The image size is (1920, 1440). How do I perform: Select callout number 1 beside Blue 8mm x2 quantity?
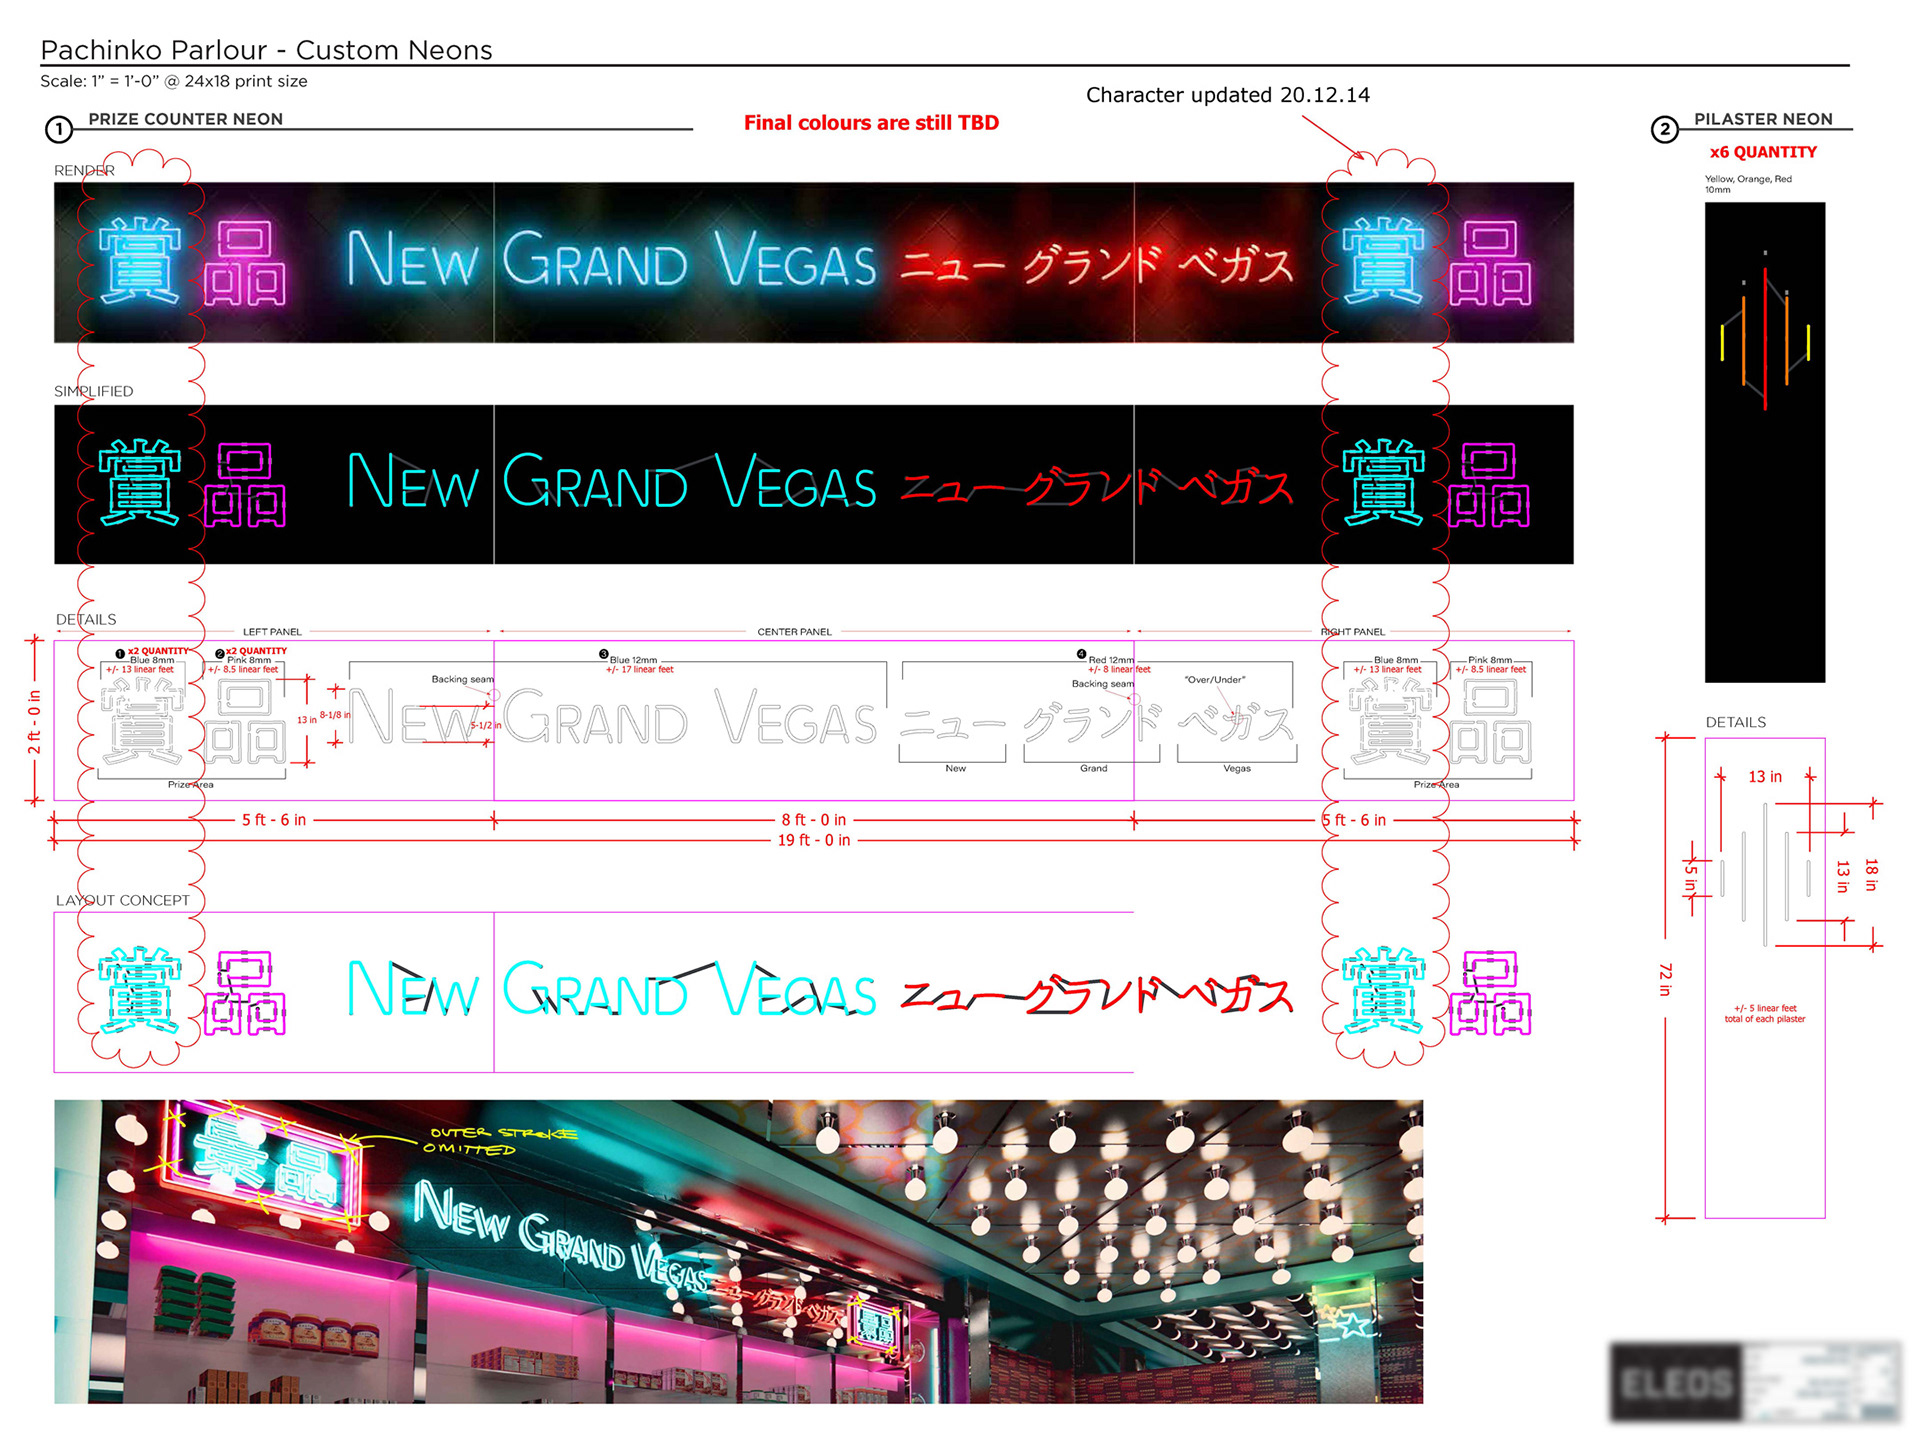click(120, 654)
